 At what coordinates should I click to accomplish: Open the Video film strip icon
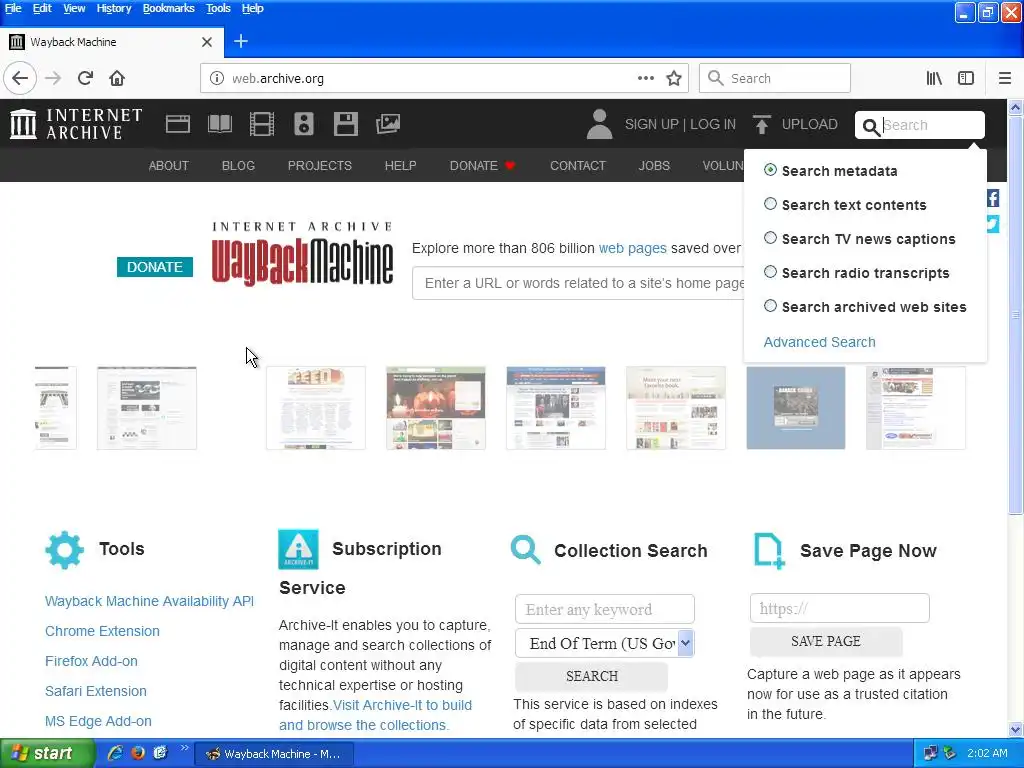click(x=262, y=124)
